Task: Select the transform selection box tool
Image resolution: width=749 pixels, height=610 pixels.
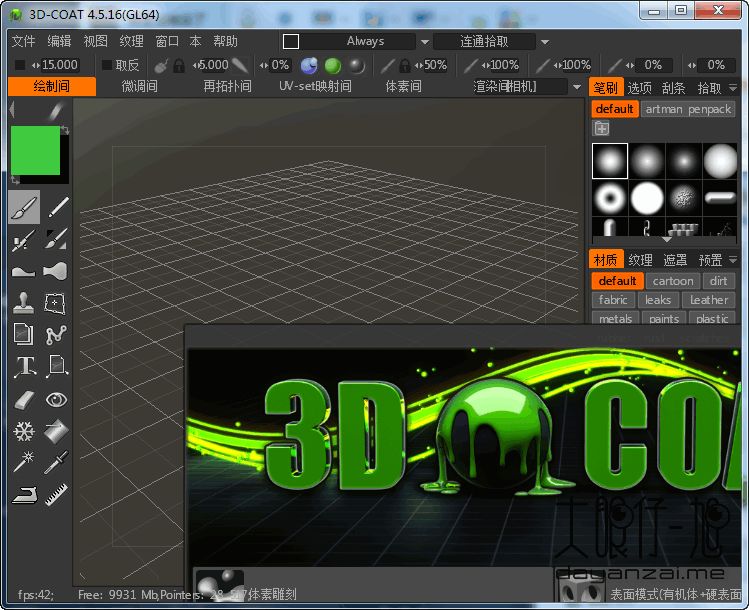Action: [x=55, y=303]
